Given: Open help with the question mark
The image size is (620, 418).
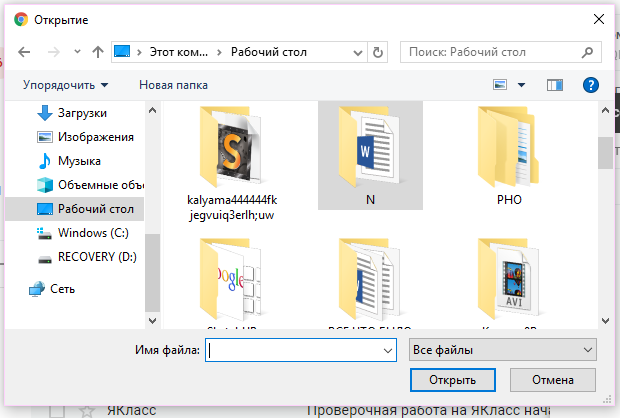Looking at the screenshot, I should [x=591, y=85].
